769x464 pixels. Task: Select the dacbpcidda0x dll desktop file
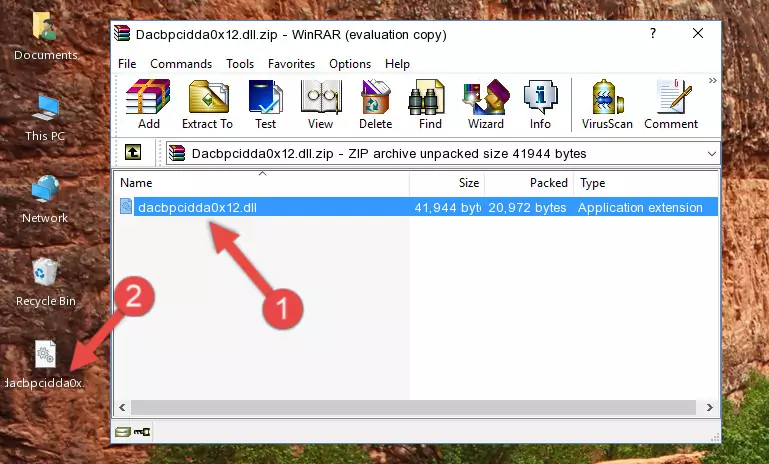pyautogui.click(x=45, y=365)
